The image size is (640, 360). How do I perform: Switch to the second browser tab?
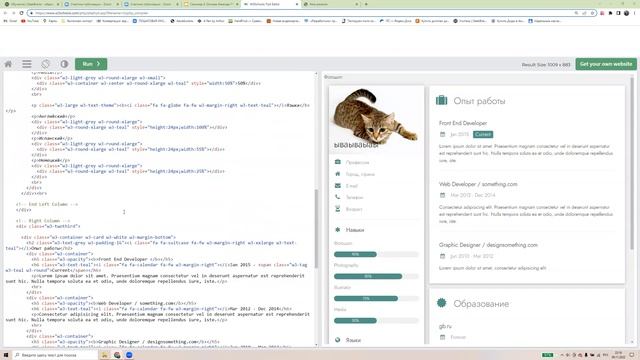91,4
